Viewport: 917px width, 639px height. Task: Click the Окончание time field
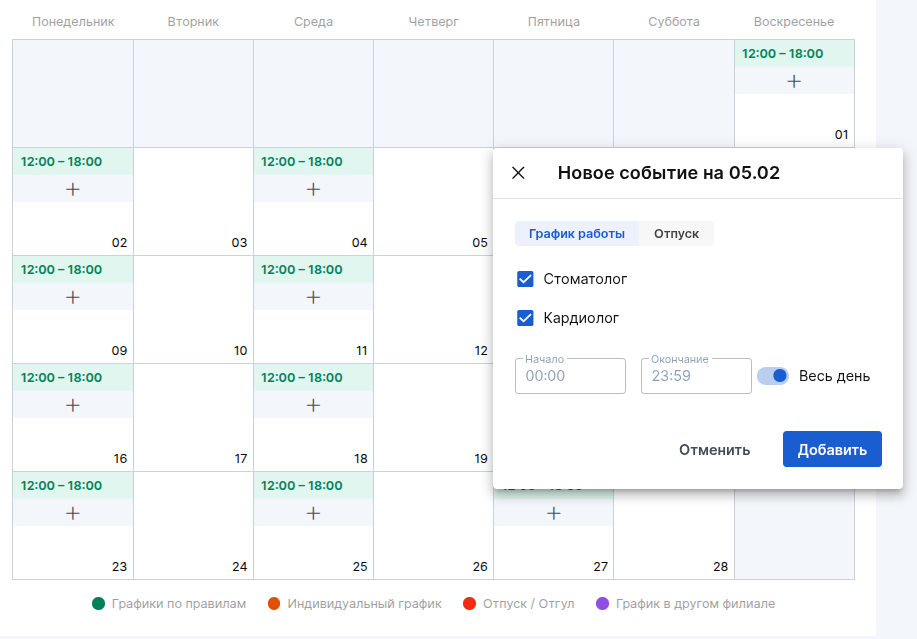click(x=695, y=377)
